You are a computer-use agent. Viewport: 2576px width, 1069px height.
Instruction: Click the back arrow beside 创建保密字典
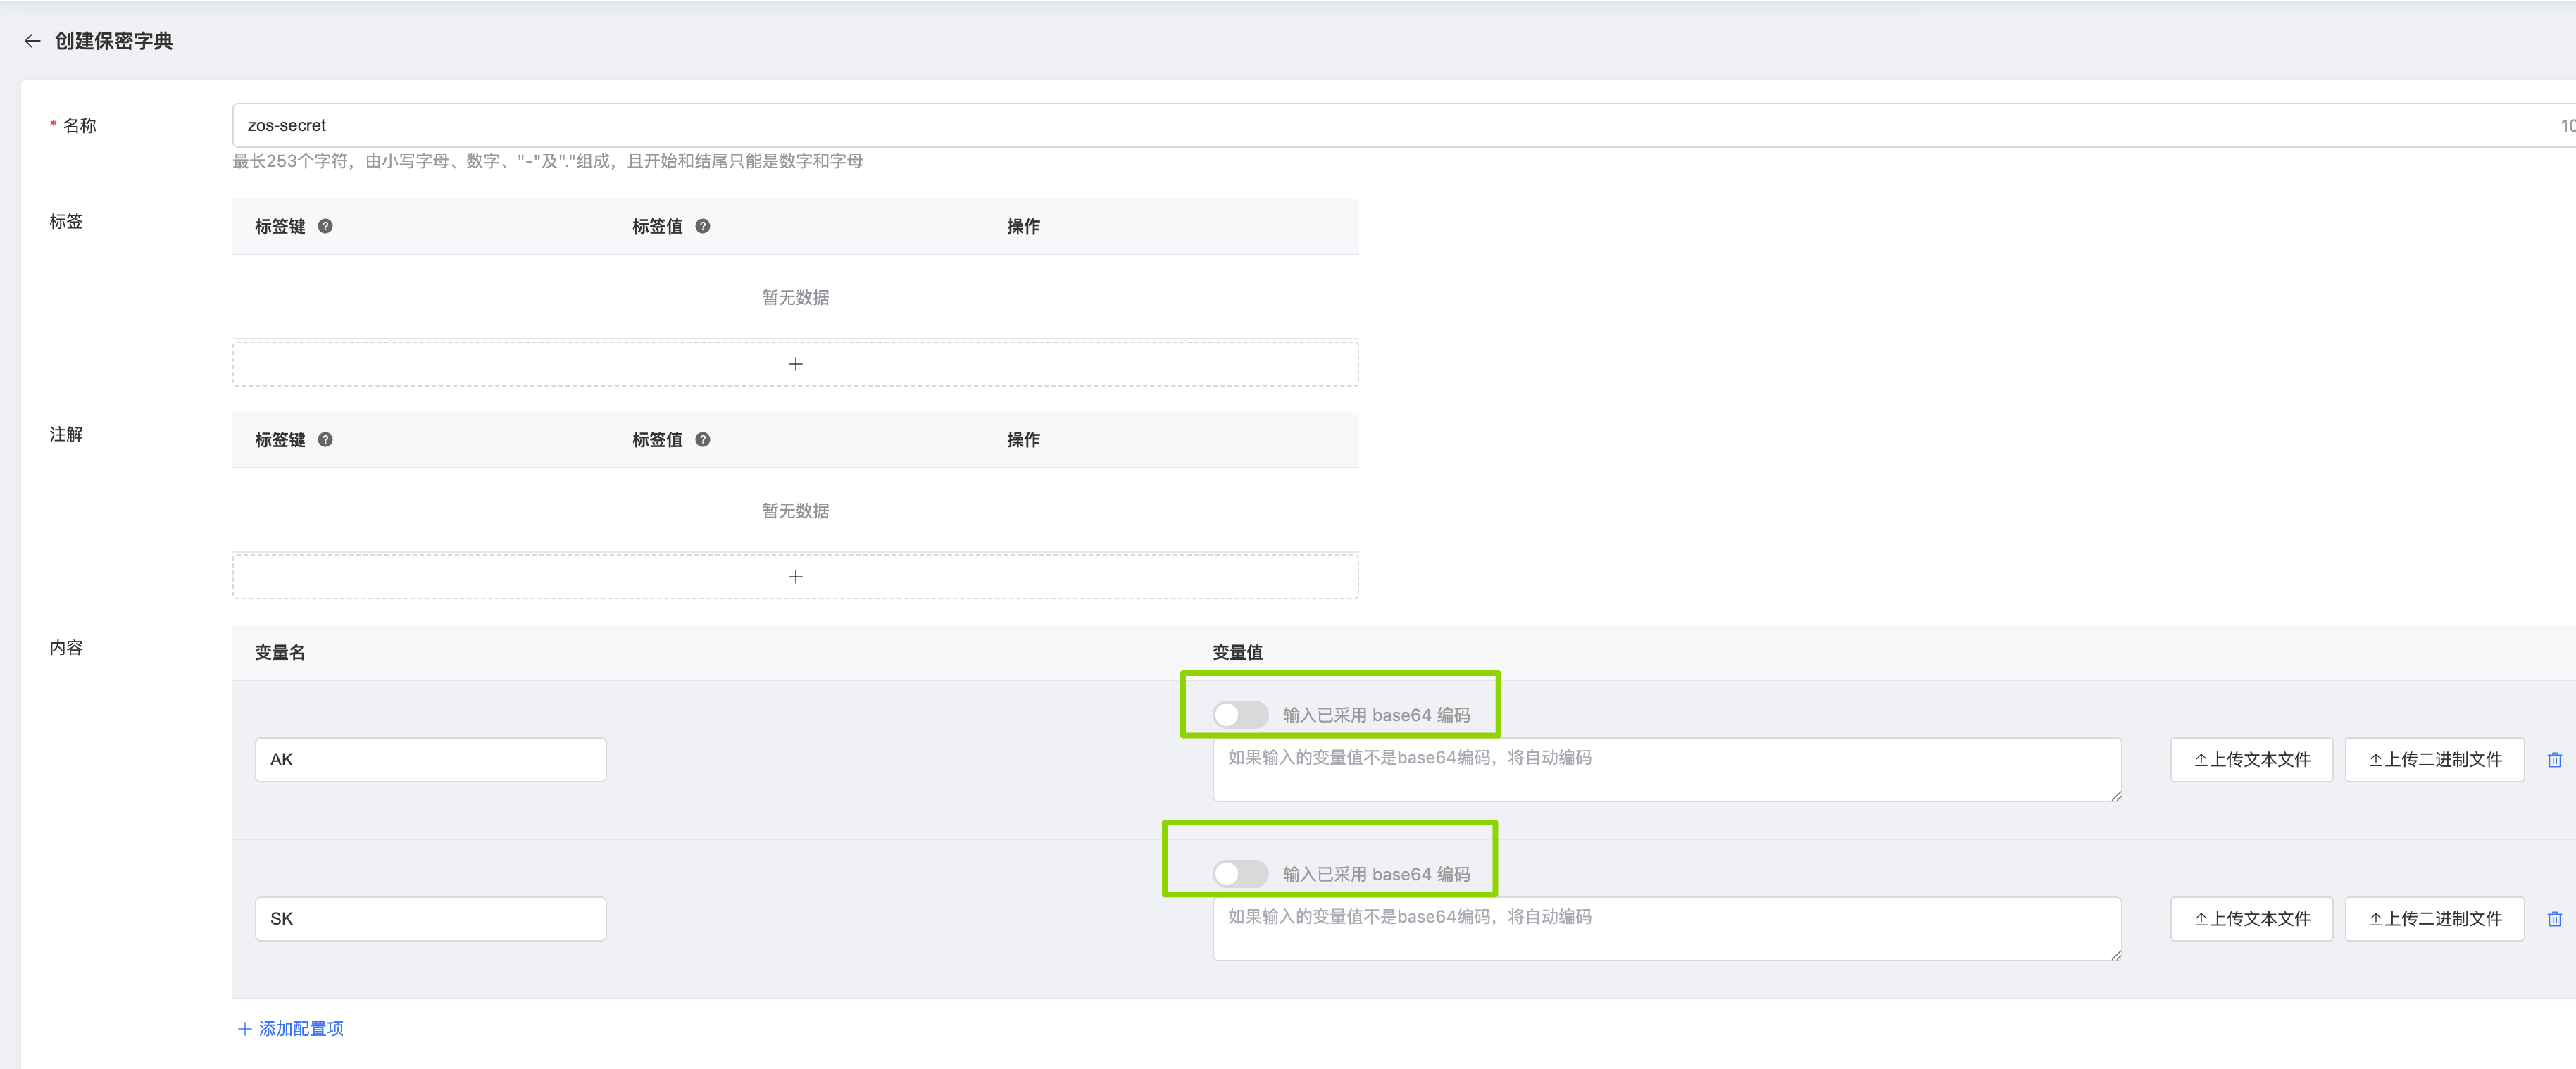tap(32, 41)
